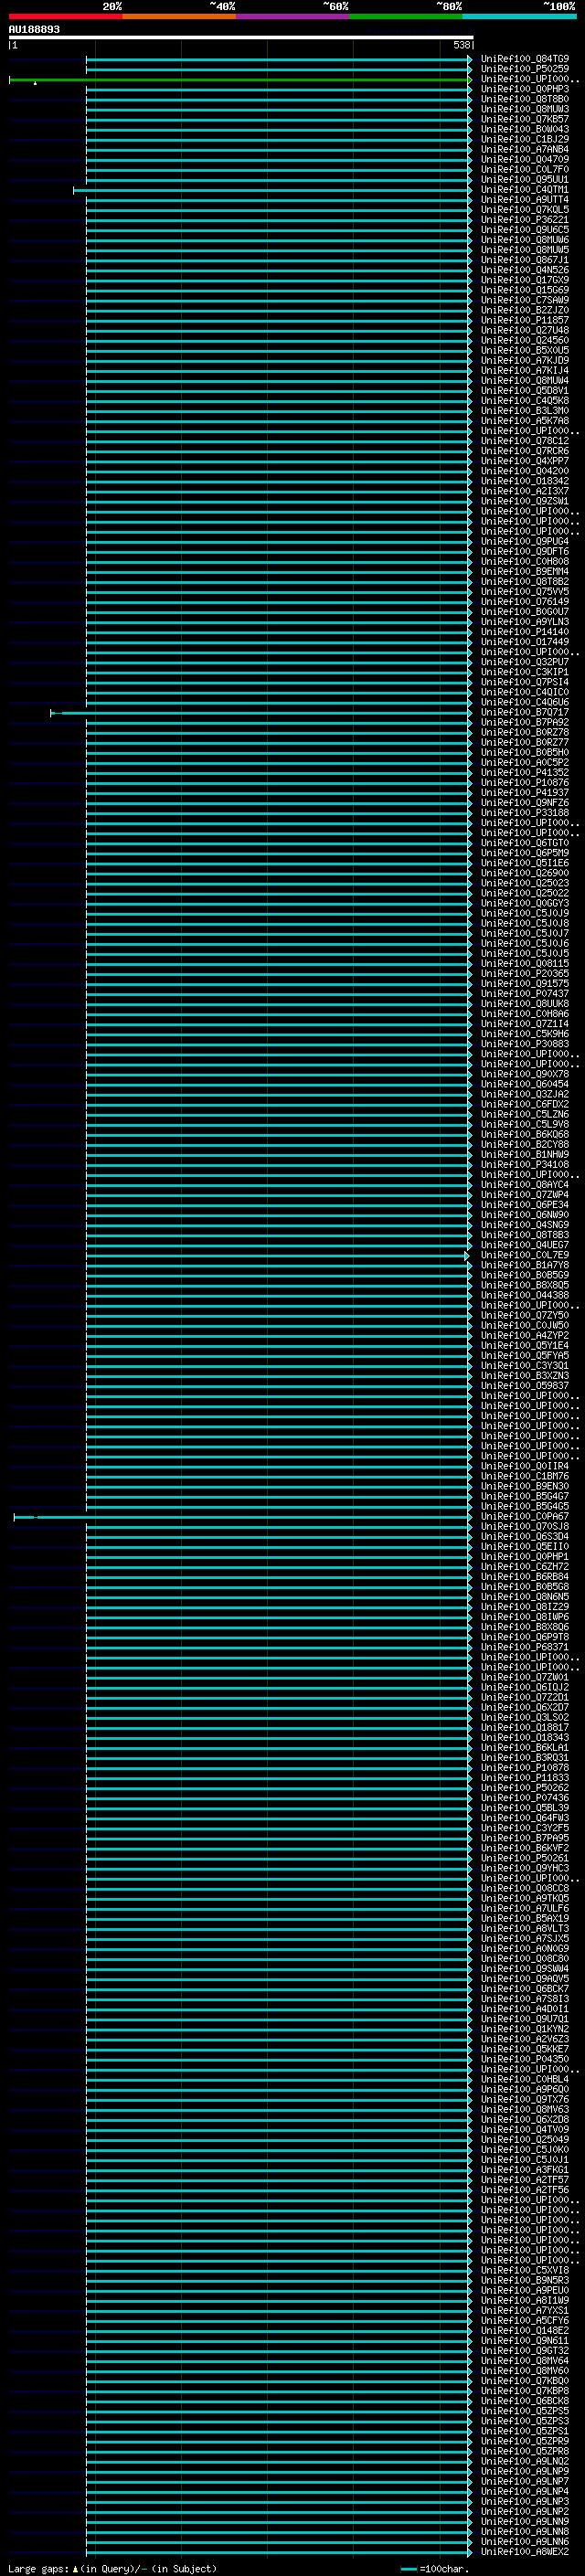Open hit UniRef100_P50259
Image resolution: width=585 pixels, height=2576 pixels.
[x=524, y=69]
